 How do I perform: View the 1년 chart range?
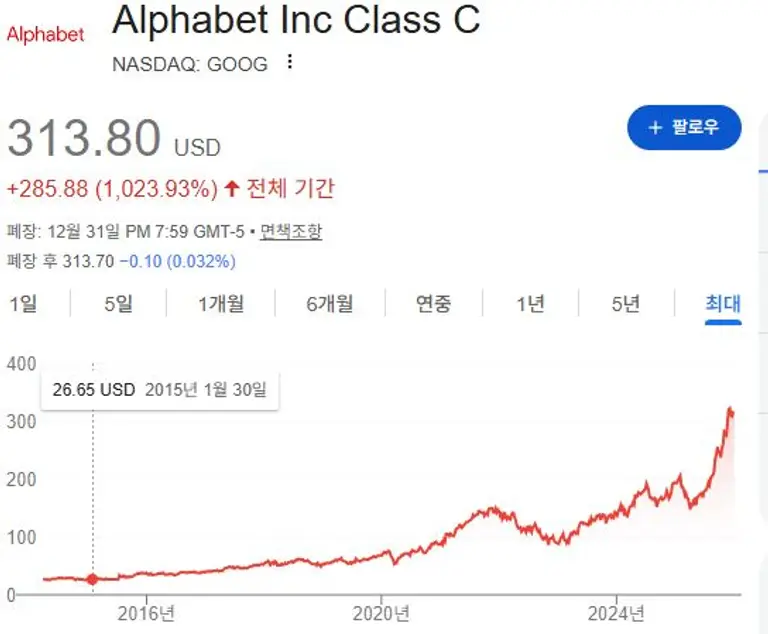pyautogui.click(x=530, y=303)
